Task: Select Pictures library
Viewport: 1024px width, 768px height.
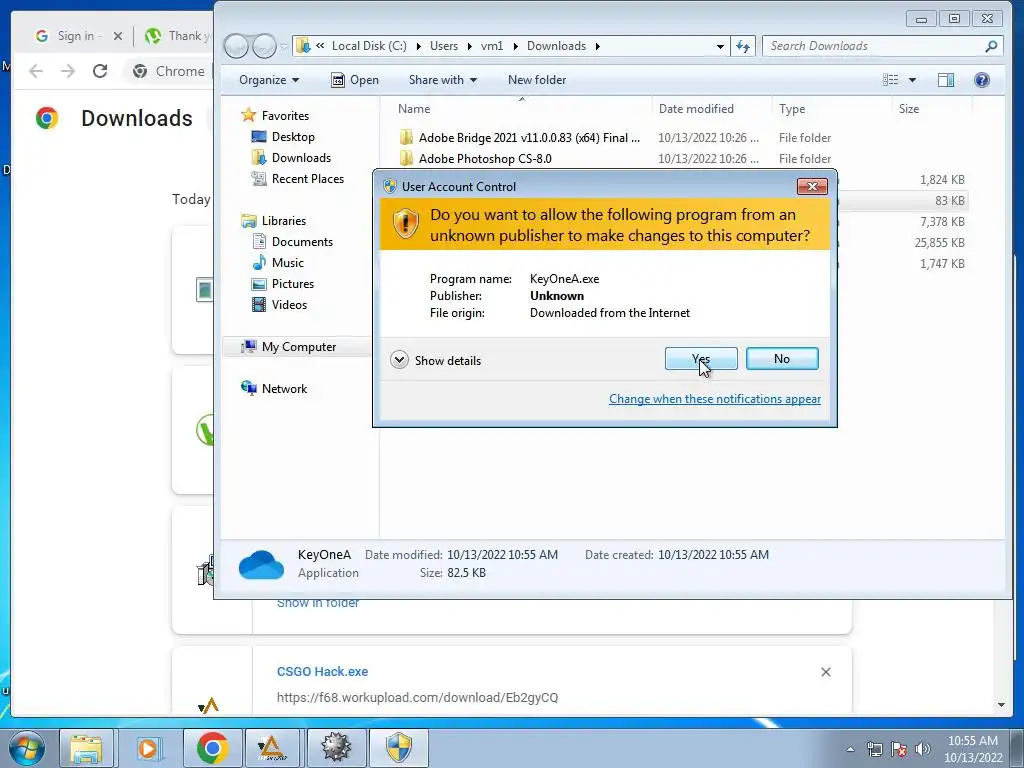Action: (293, 283)
